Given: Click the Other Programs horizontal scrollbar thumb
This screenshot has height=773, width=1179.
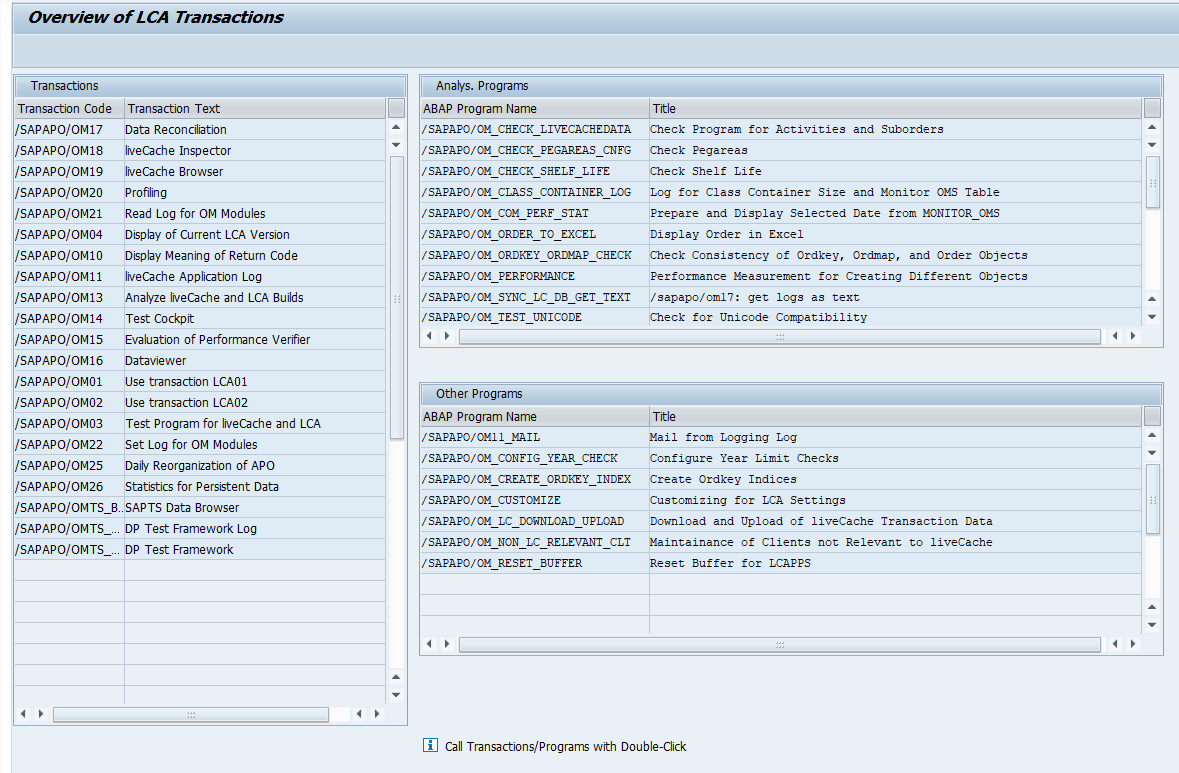Looking at the screenshot, I should click(x=779, y=645).
